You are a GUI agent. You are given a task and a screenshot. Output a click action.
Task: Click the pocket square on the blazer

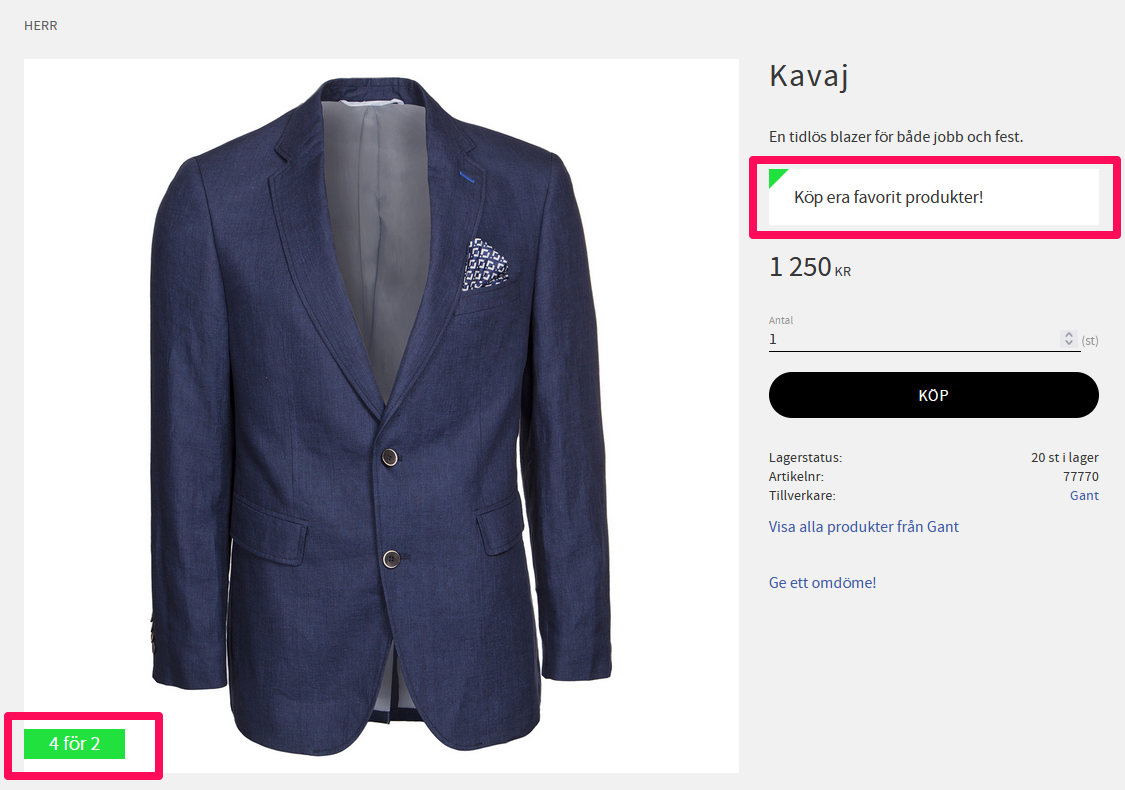[485, 265]
